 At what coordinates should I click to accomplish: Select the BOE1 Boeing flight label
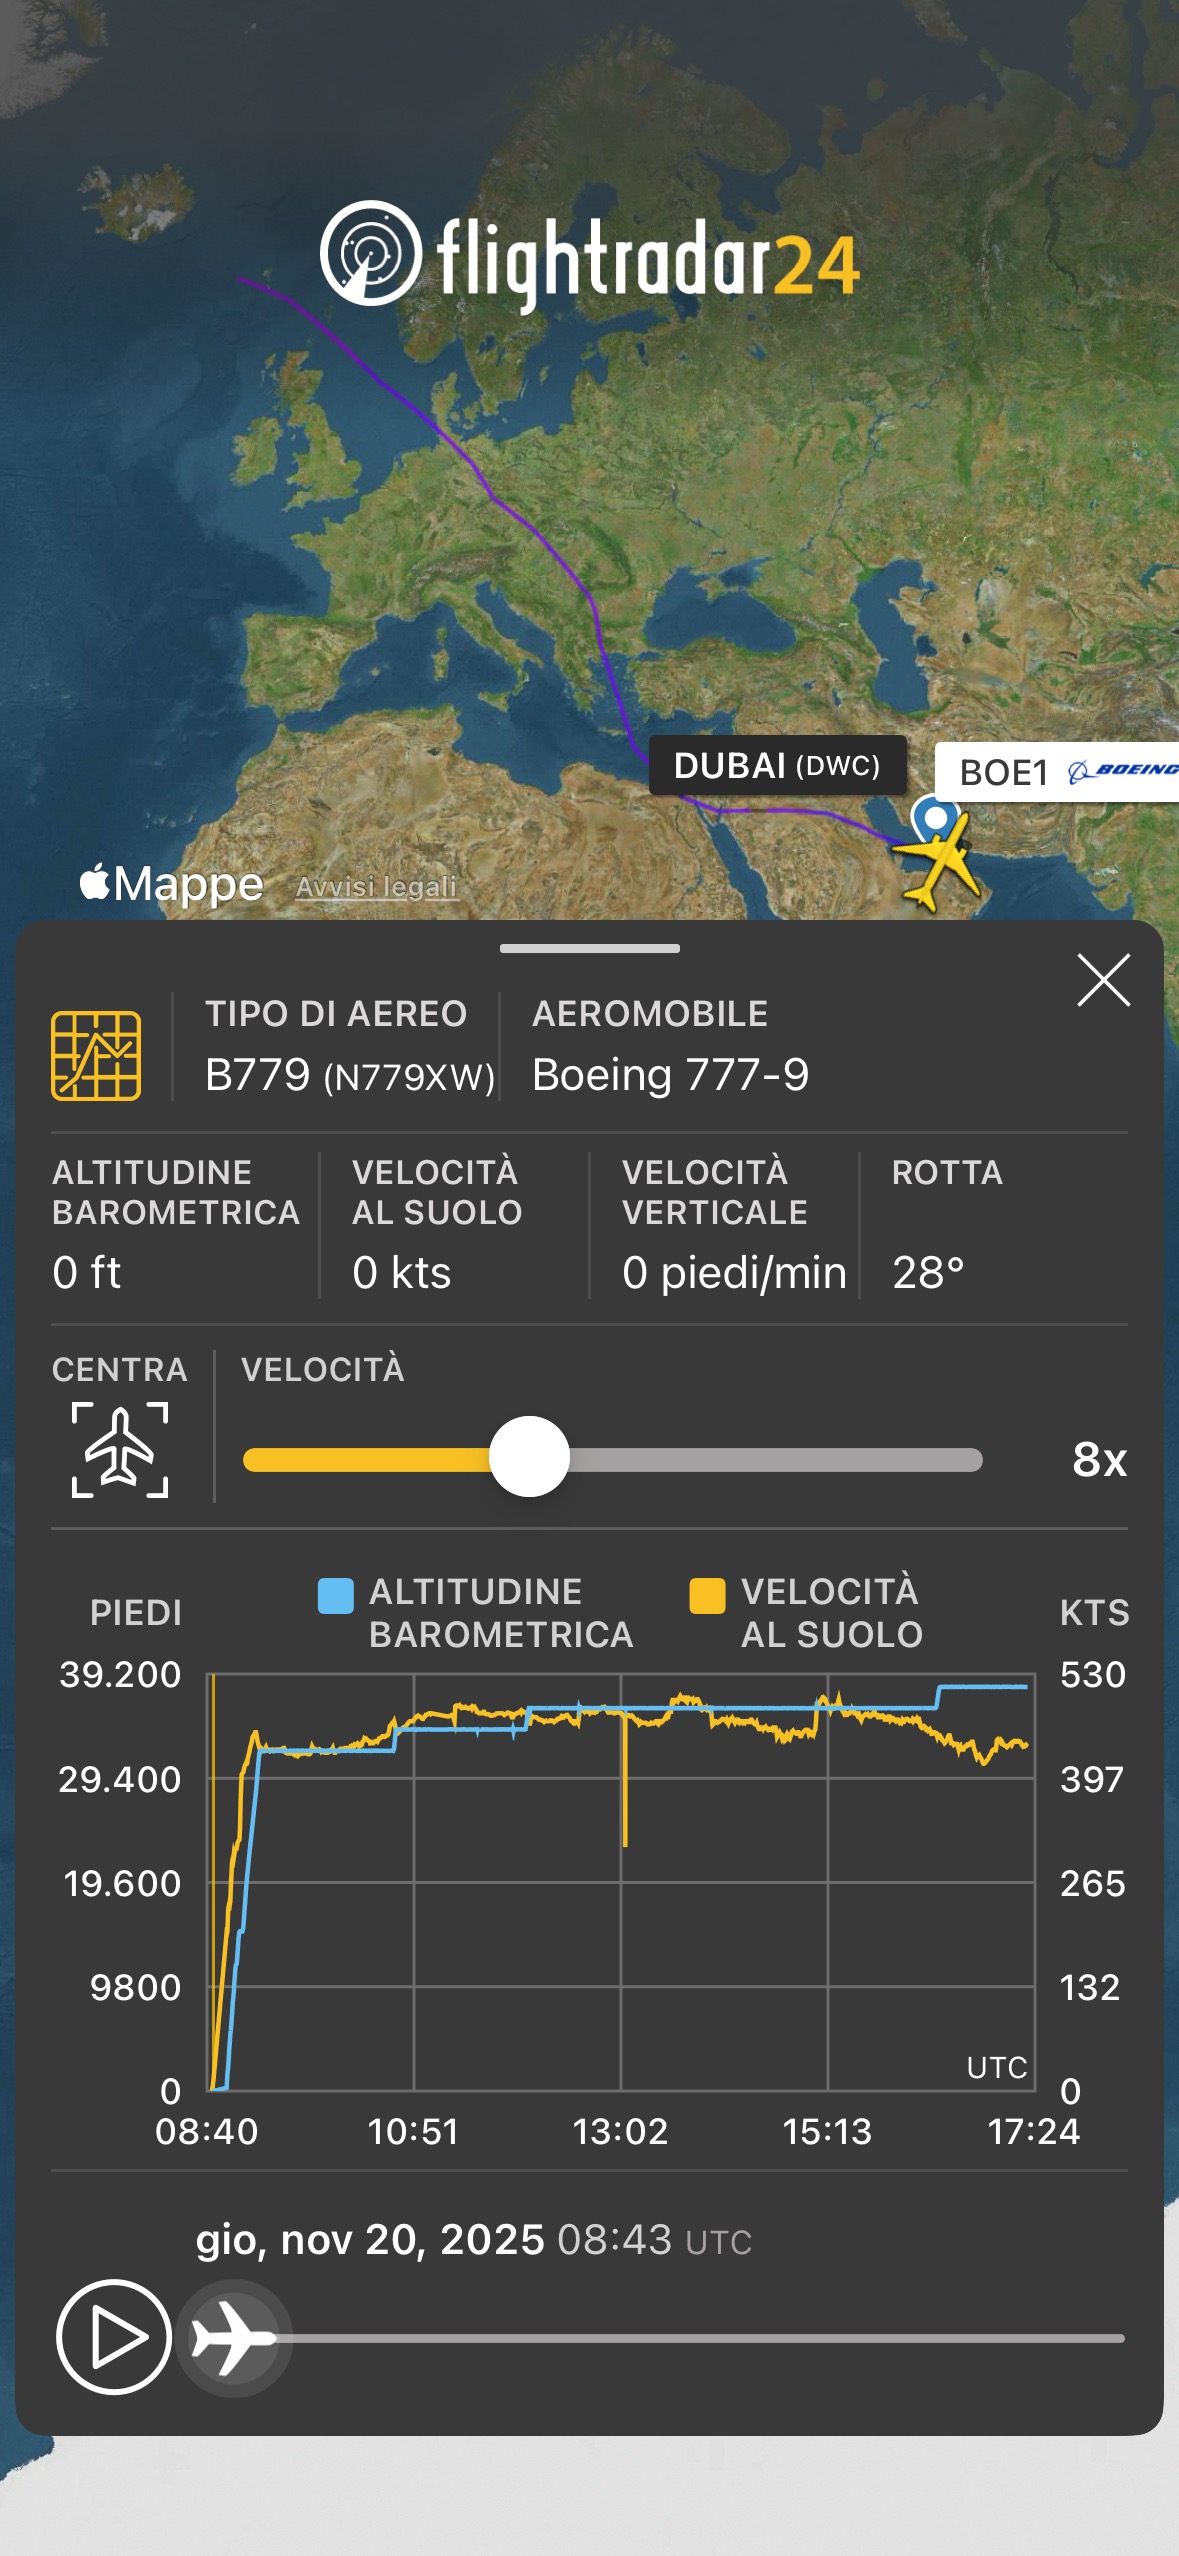[x=1055, y=772]
